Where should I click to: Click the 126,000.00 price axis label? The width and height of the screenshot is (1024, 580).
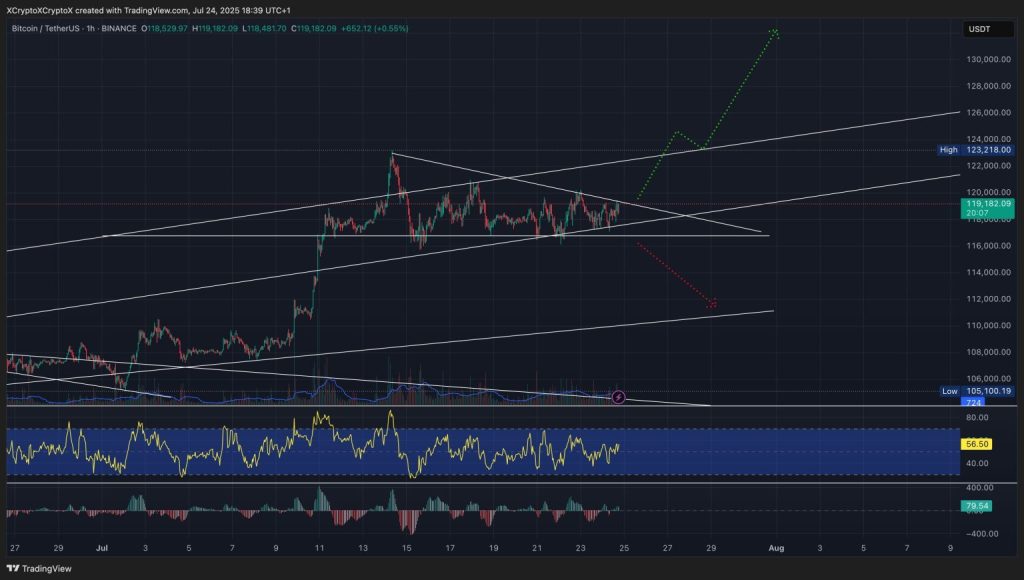pos(988,112)
